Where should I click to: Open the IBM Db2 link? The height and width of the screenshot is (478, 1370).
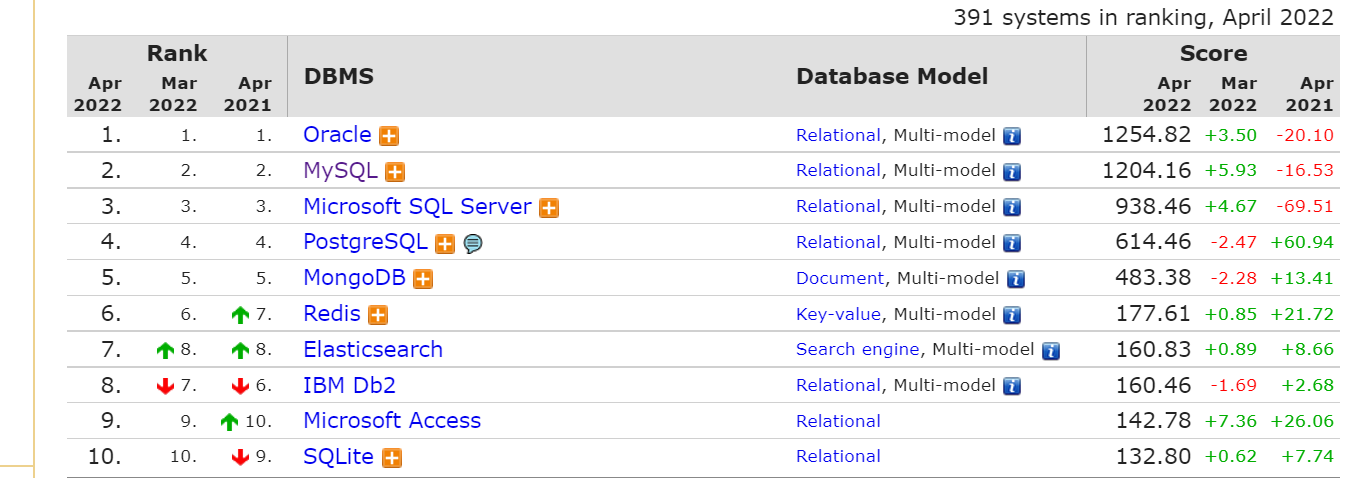pos(350,385)
